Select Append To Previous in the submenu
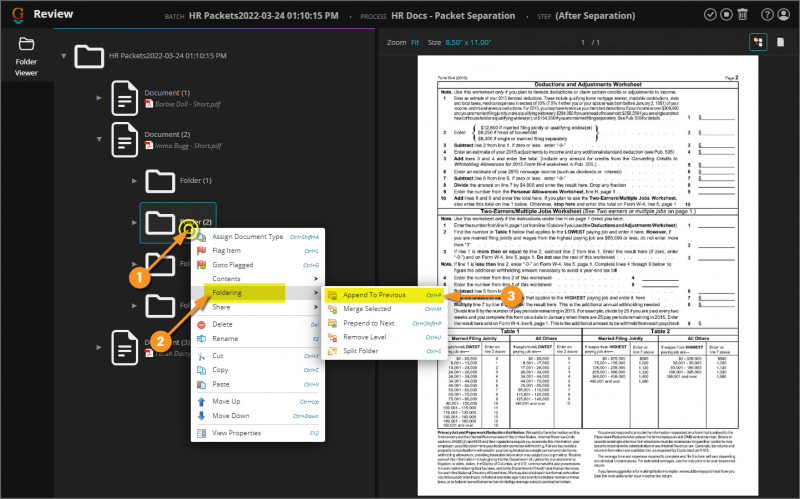Viewport: 800px width, 499px height. pos(385,295)
